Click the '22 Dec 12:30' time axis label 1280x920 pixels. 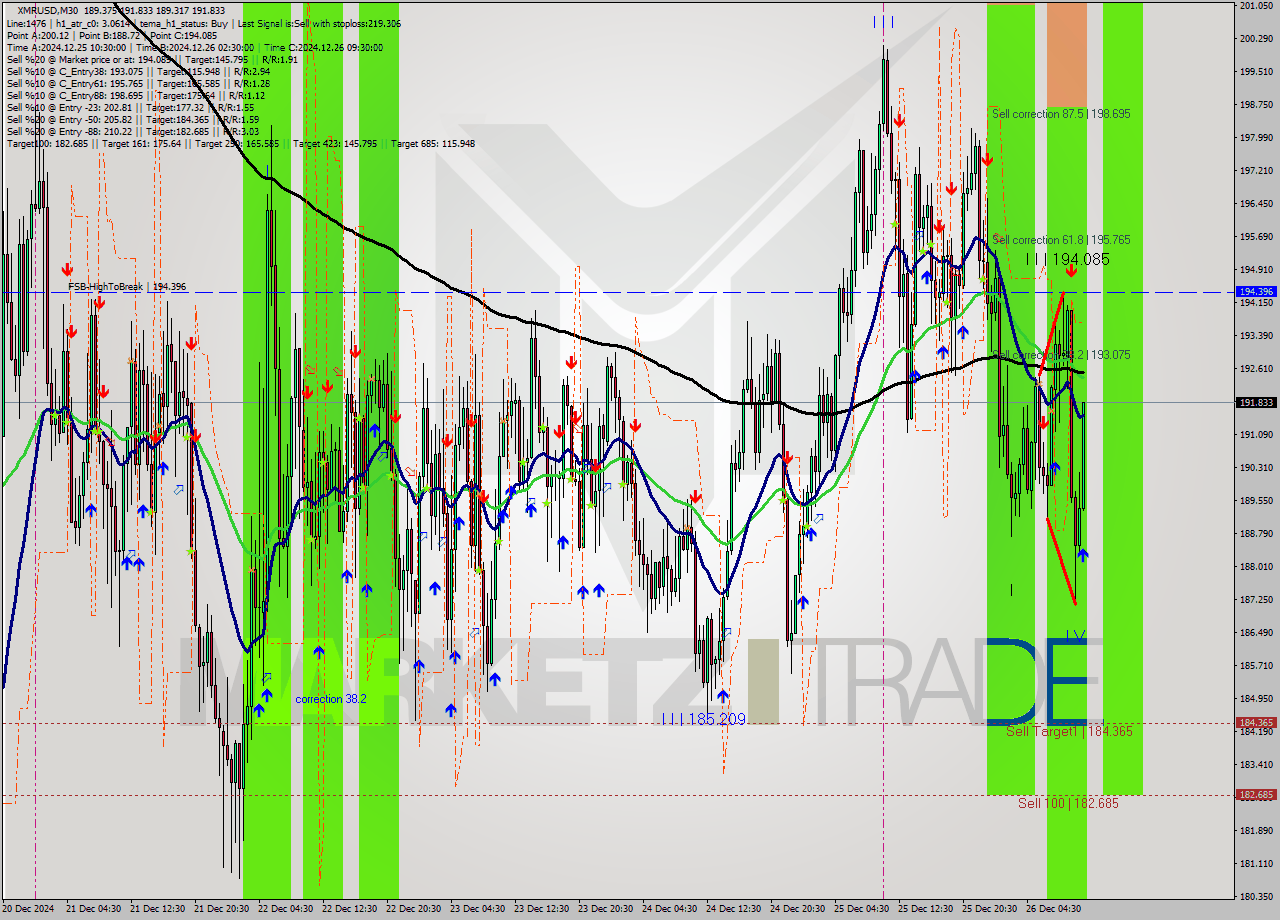click(349, 909)
